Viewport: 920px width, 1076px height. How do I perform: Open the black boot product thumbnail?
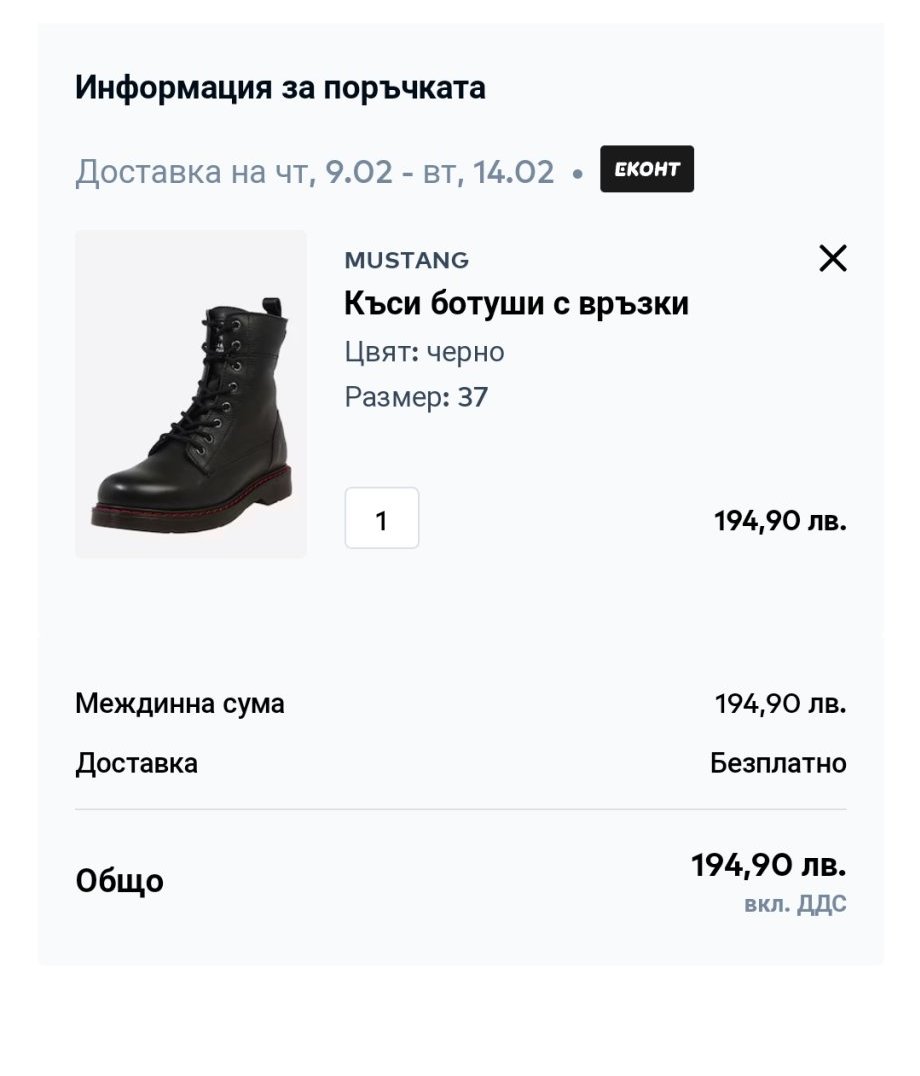coord(191,394)
